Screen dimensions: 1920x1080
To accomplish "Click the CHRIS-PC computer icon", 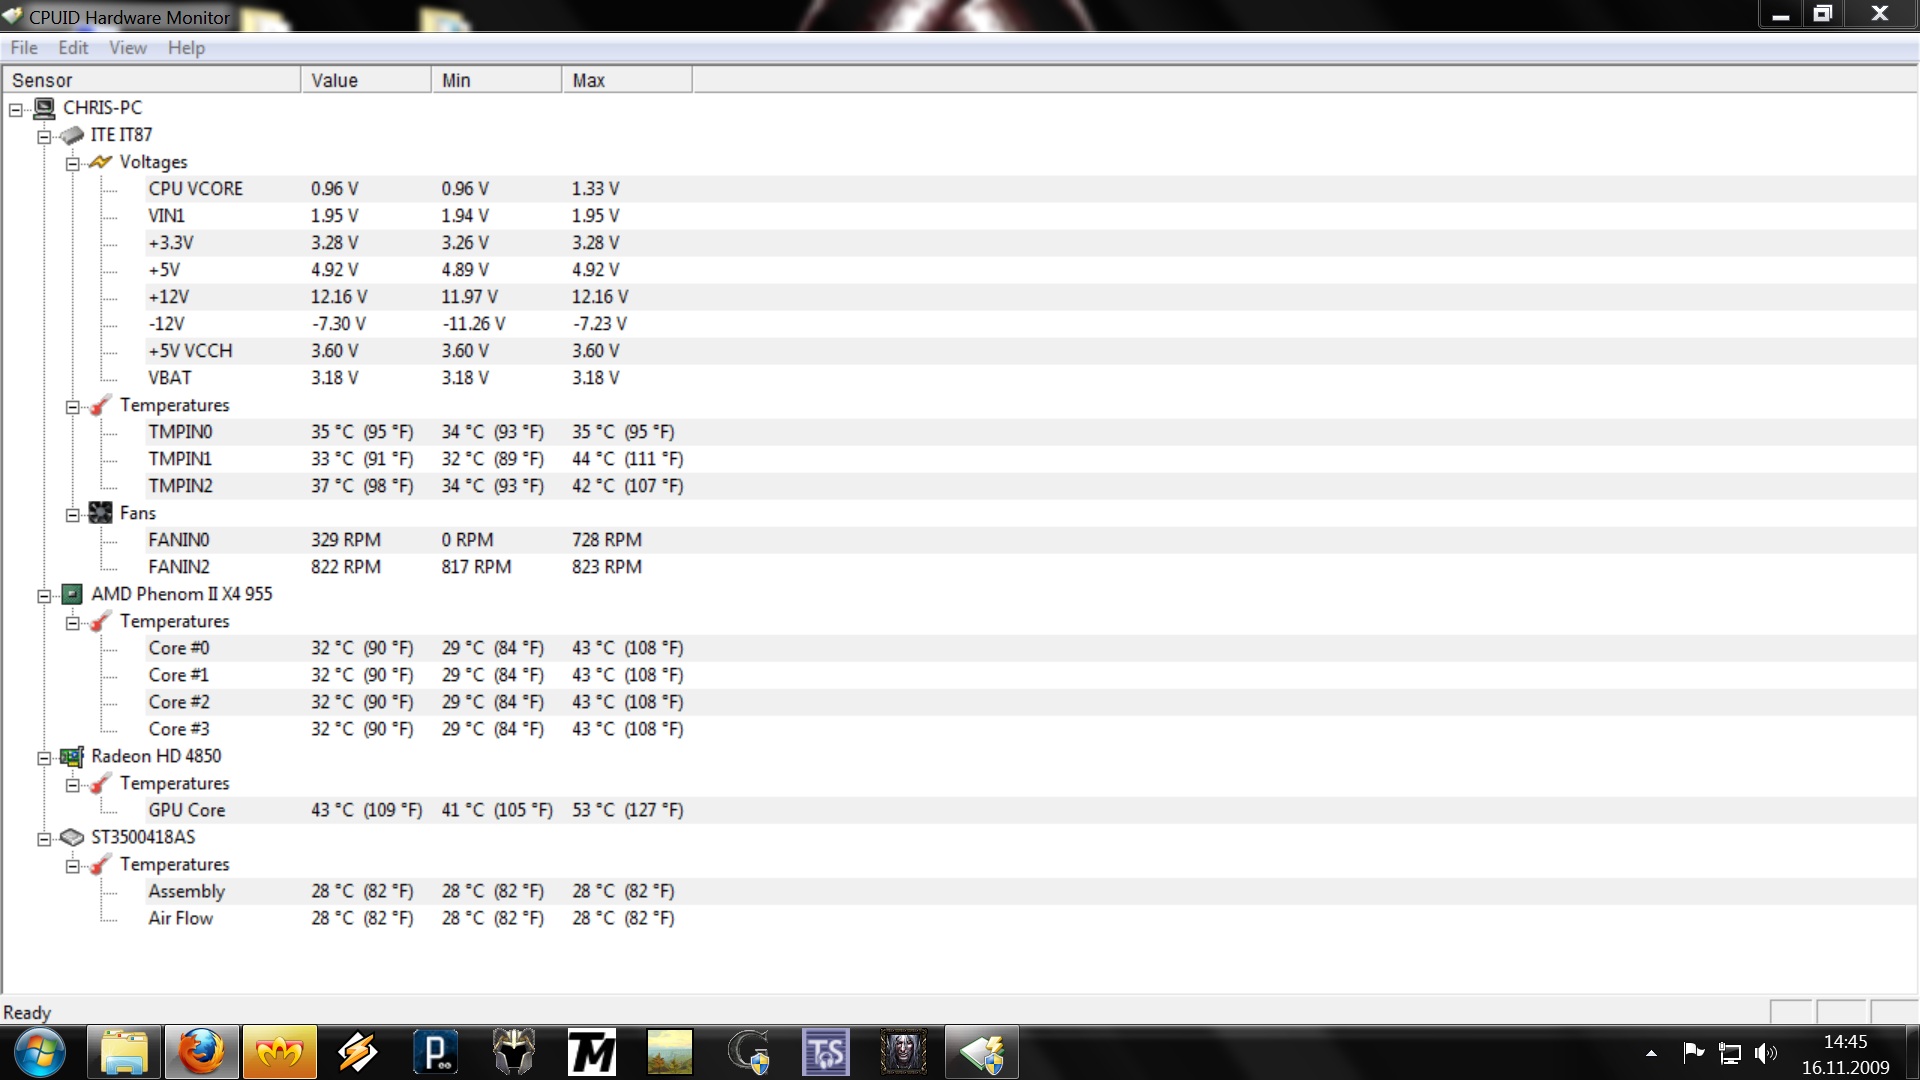I will pos(44,108).
